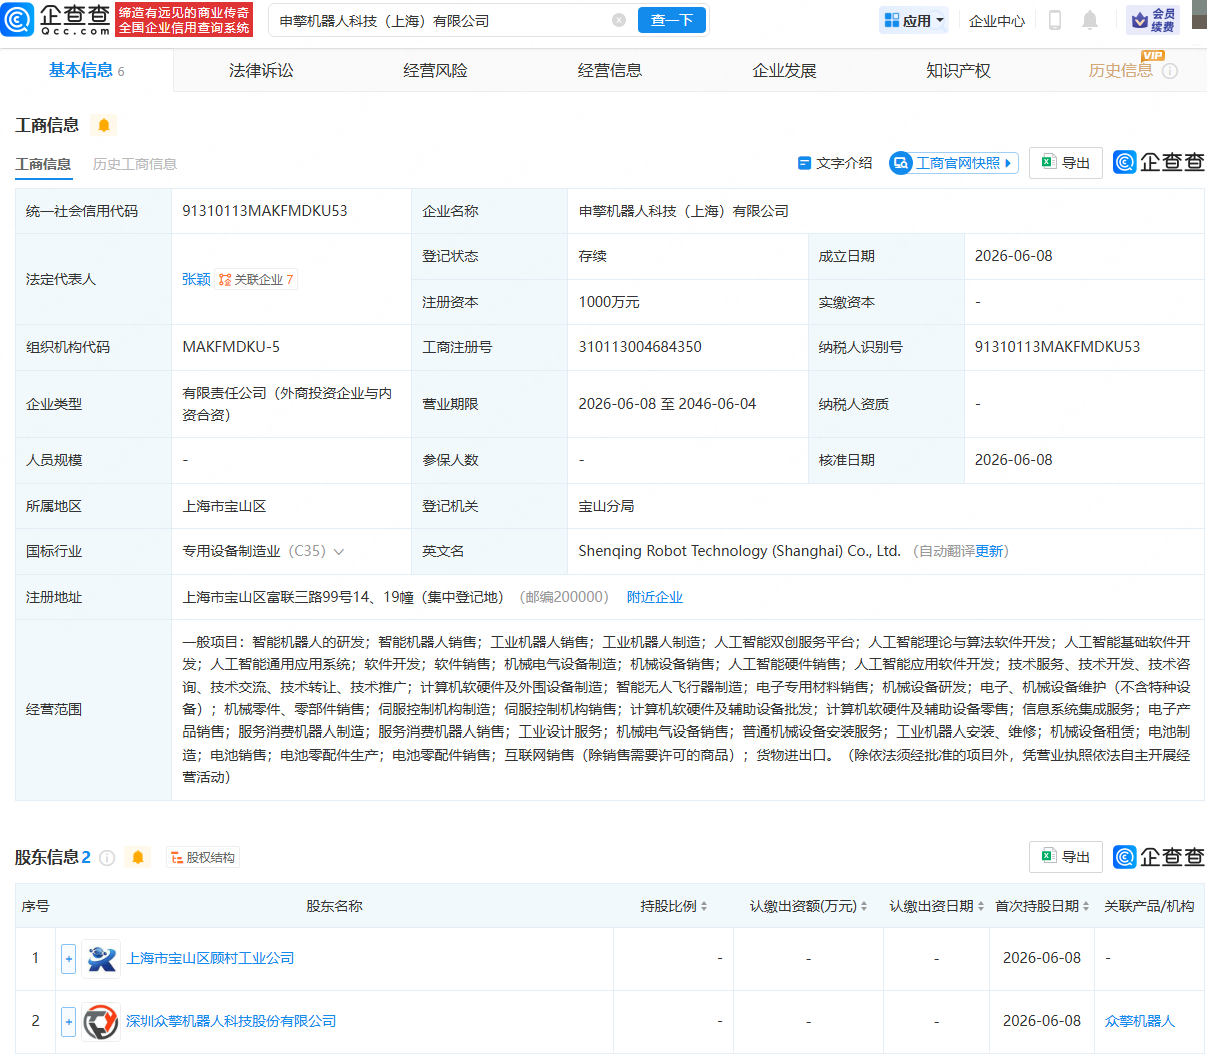Open 企业中心 link in header
1207x1055 pixels.
997,20
